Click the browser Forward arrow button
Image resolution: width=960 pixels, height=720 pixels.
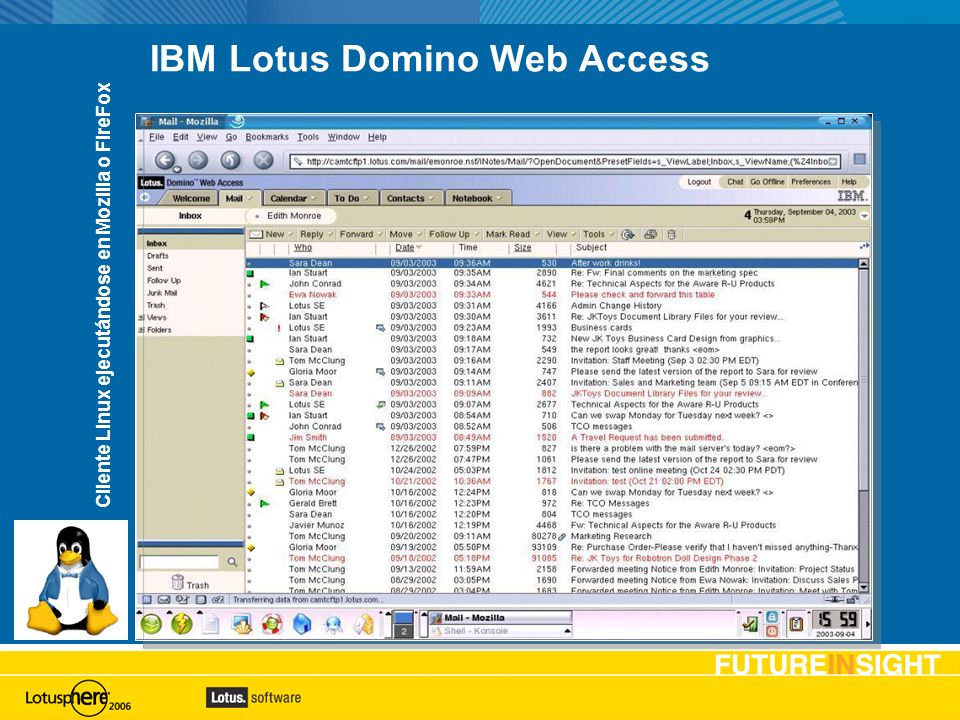197,160
